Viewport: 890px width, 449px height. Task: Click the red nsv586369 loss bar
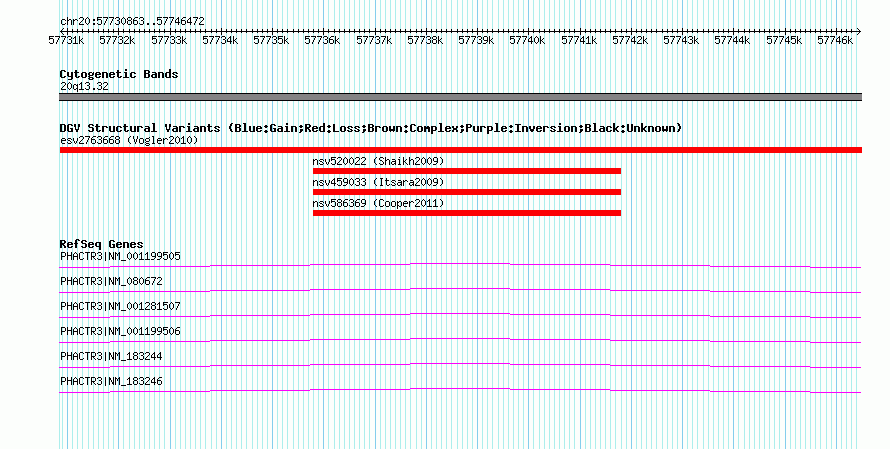pos(467,213)
